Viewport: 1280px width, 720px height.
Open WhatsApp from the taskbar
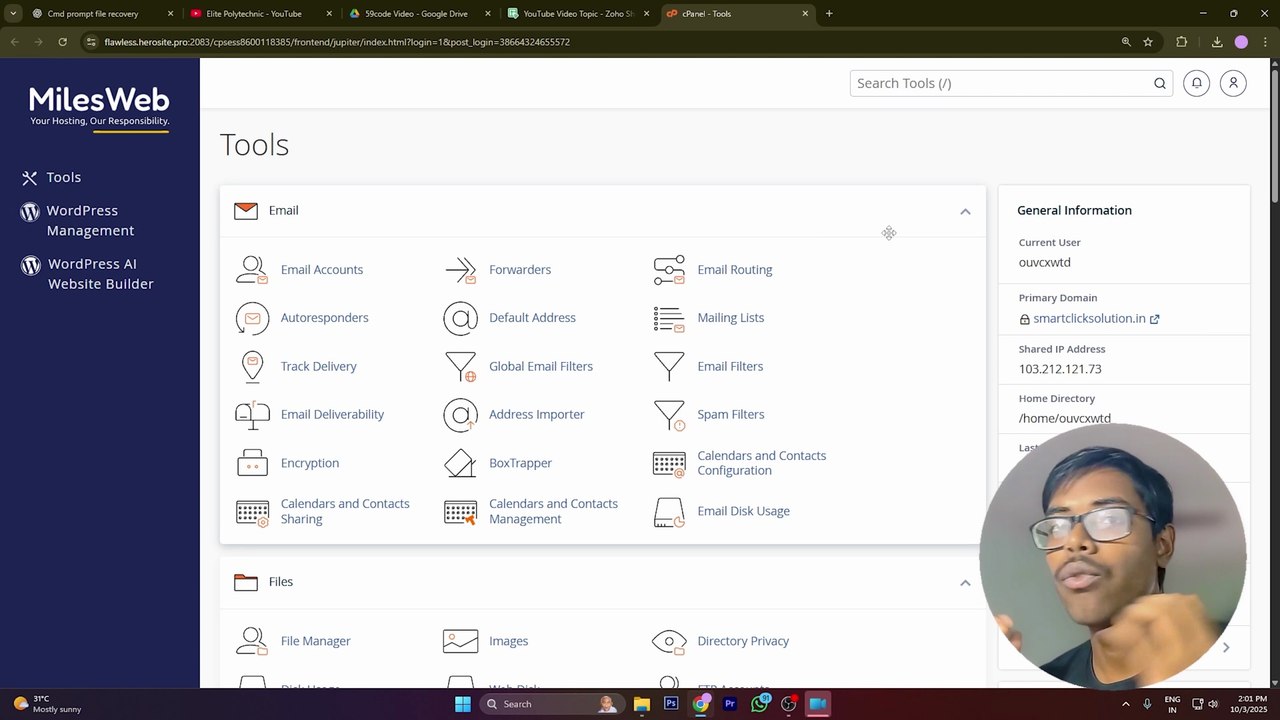pos(760,704)
